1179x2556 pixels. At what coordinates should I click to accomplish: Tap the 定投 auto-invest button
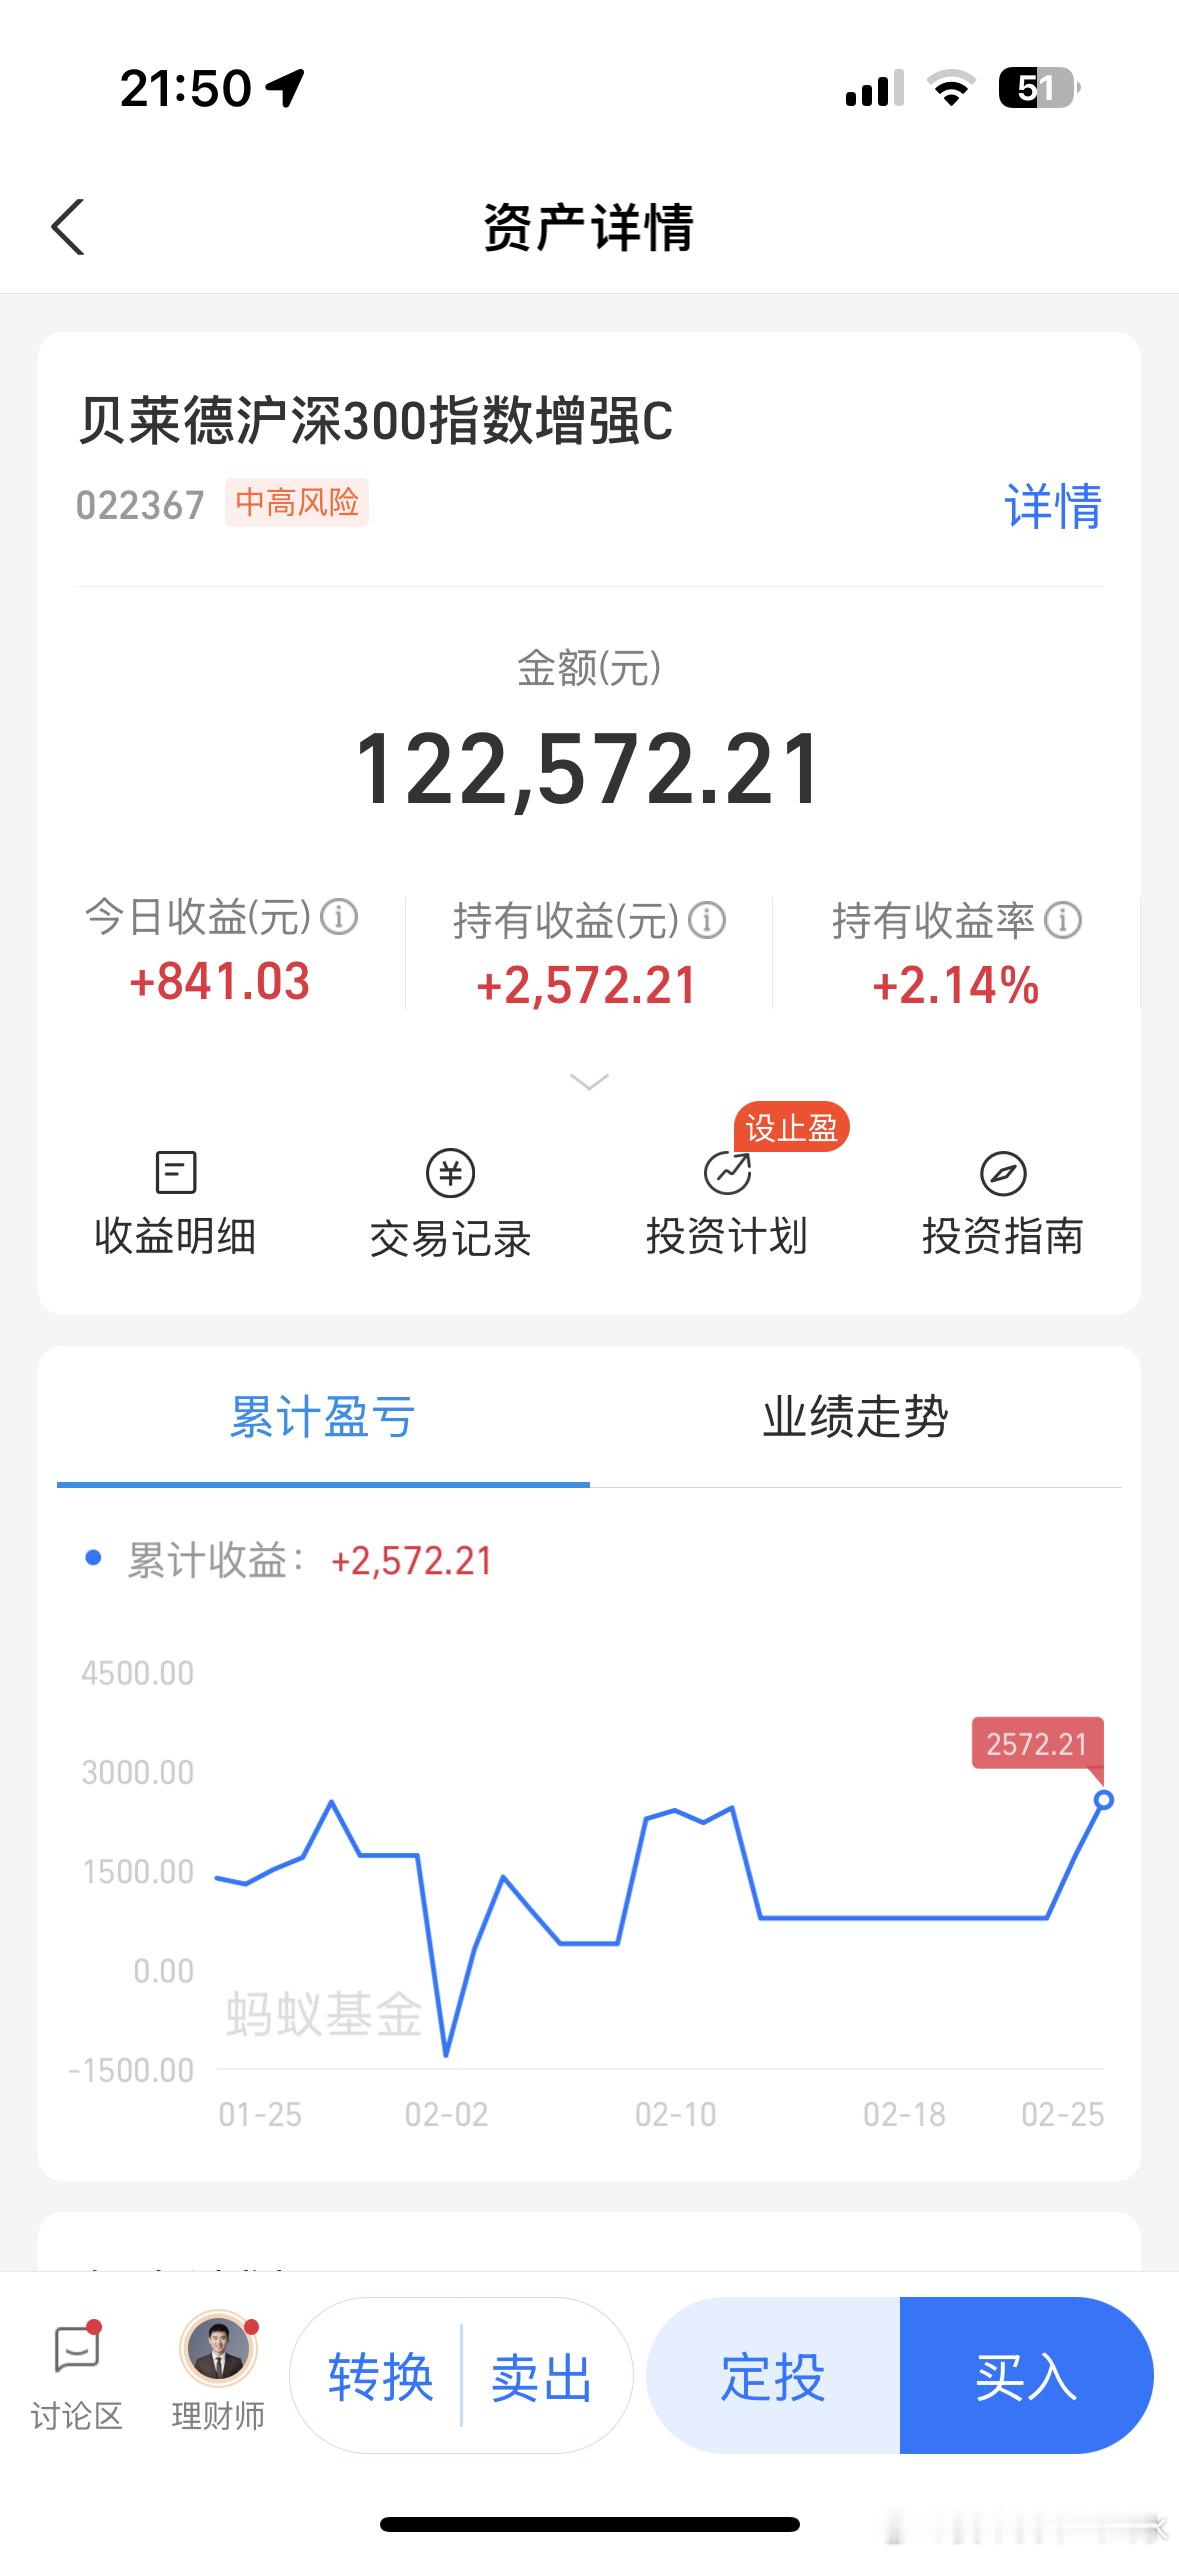[773, 2375]
